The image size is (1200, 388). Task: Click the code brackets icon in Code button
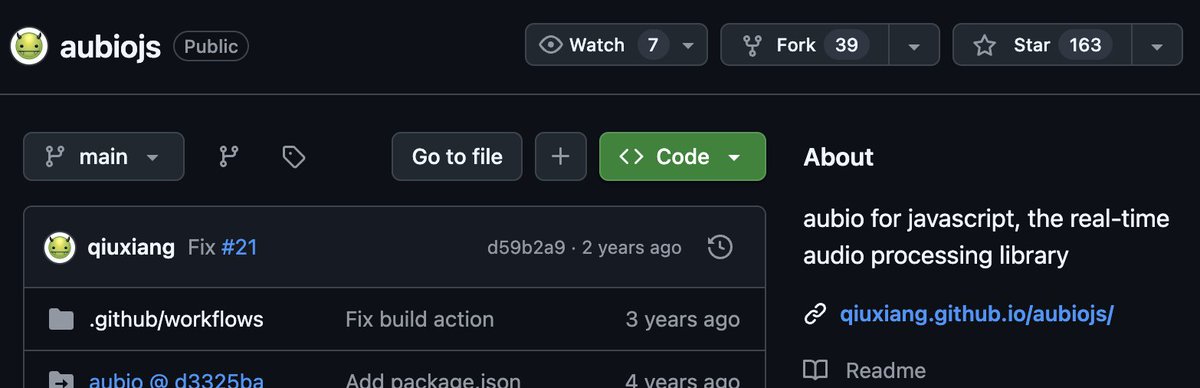(x=631, y=157)
